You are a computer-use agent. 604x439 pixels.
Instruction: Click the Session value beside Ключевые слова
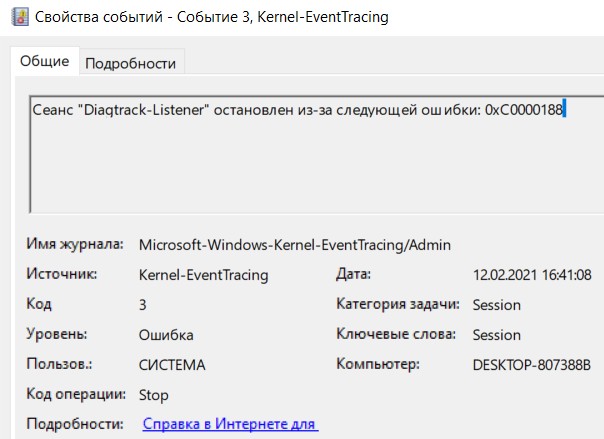coord(497,335)
